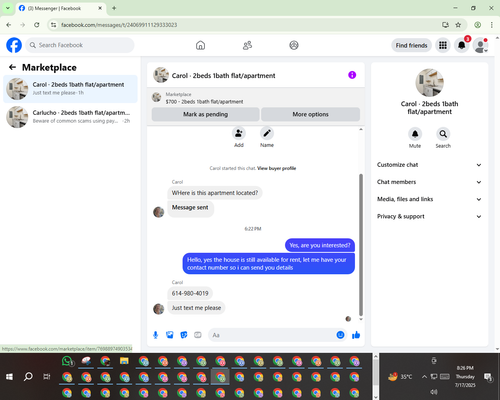Click the Home icon in top navigation
The image size is (500, 400).
pyautogui.click(x=200, y=45)
